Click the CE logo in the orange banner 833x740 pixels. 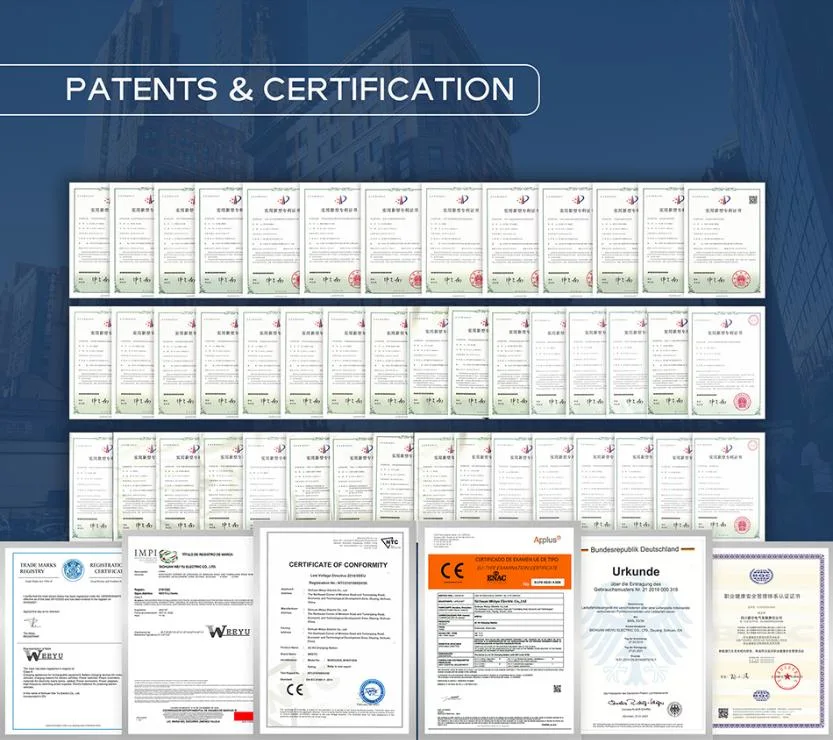pyautogui.click(x=452, y=571)
